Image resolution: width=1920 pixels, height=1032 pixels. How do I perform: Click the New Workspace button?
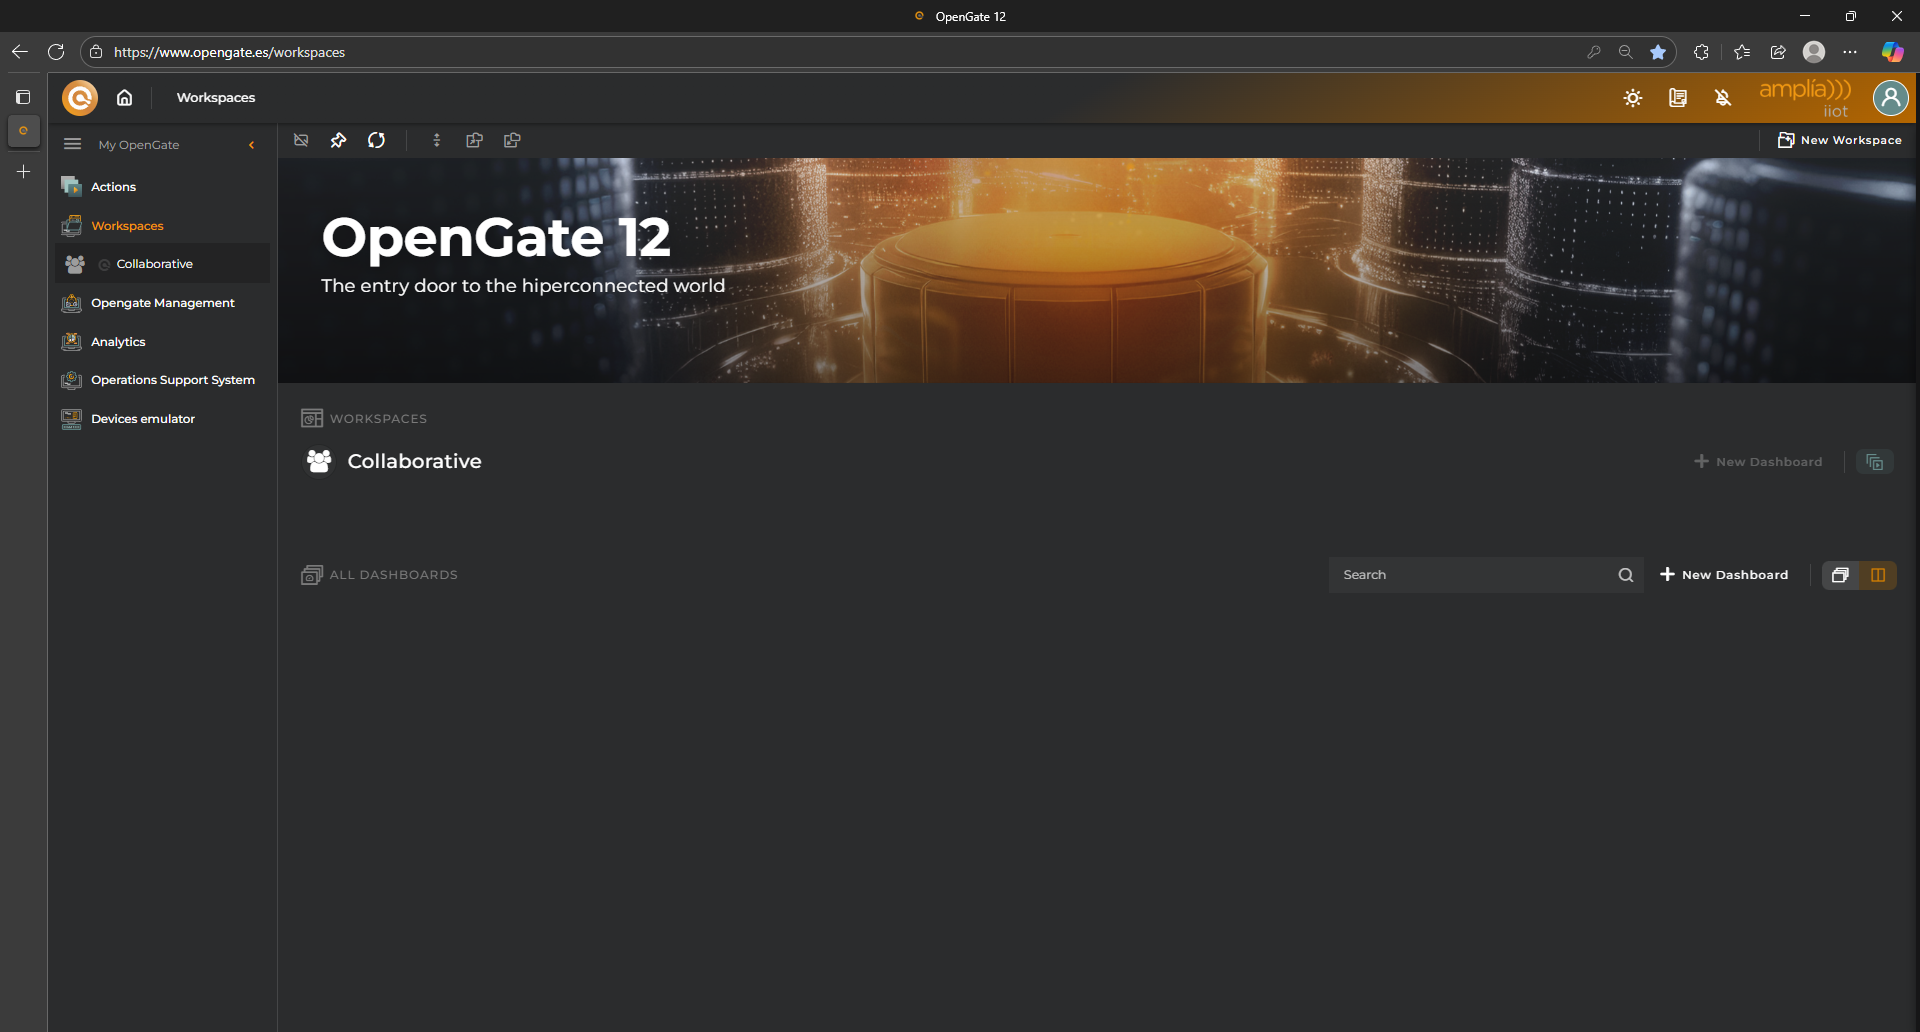1840,141
